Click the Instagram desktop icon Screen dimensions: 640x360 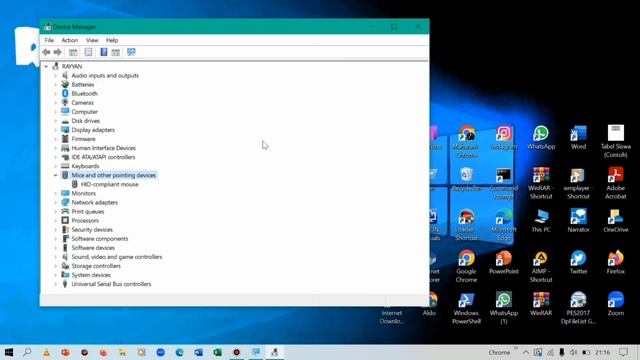[504, 138]
